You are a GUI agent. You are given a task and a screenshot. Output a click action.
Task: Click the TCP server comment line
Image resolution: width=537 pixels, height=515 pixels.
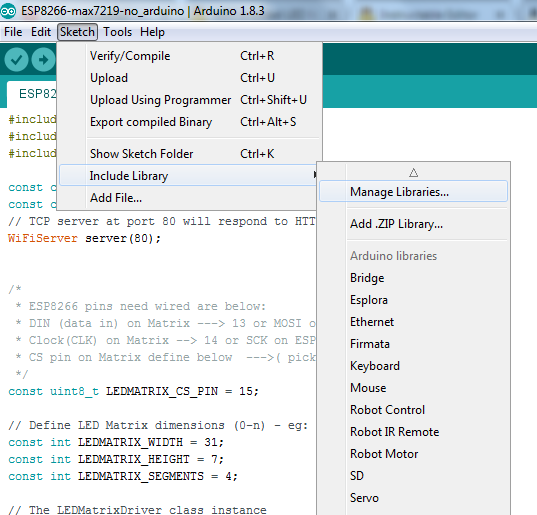(x=161, y=221)
